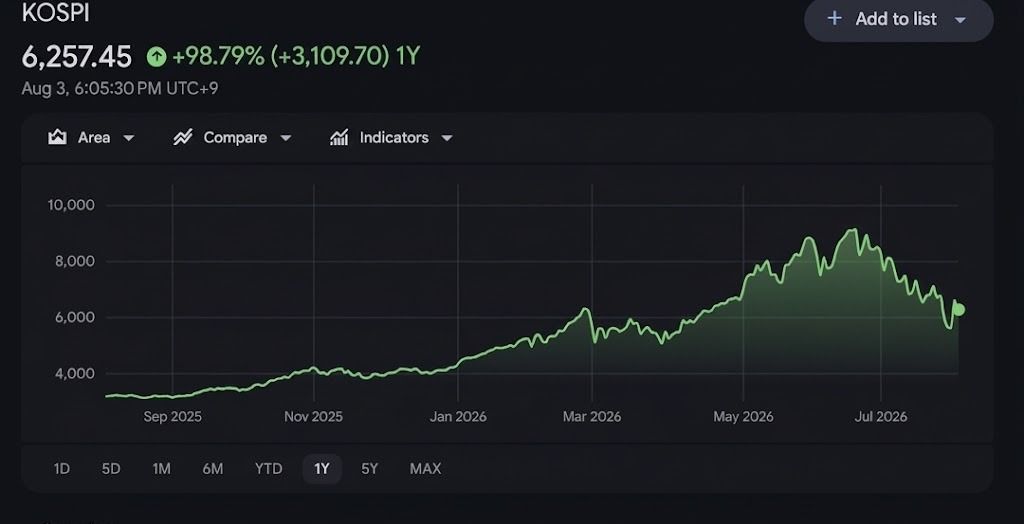This screenshot has width=1024, height=524.
Task: Switch chart to 6M range
Action: click(x=213, y=468)
